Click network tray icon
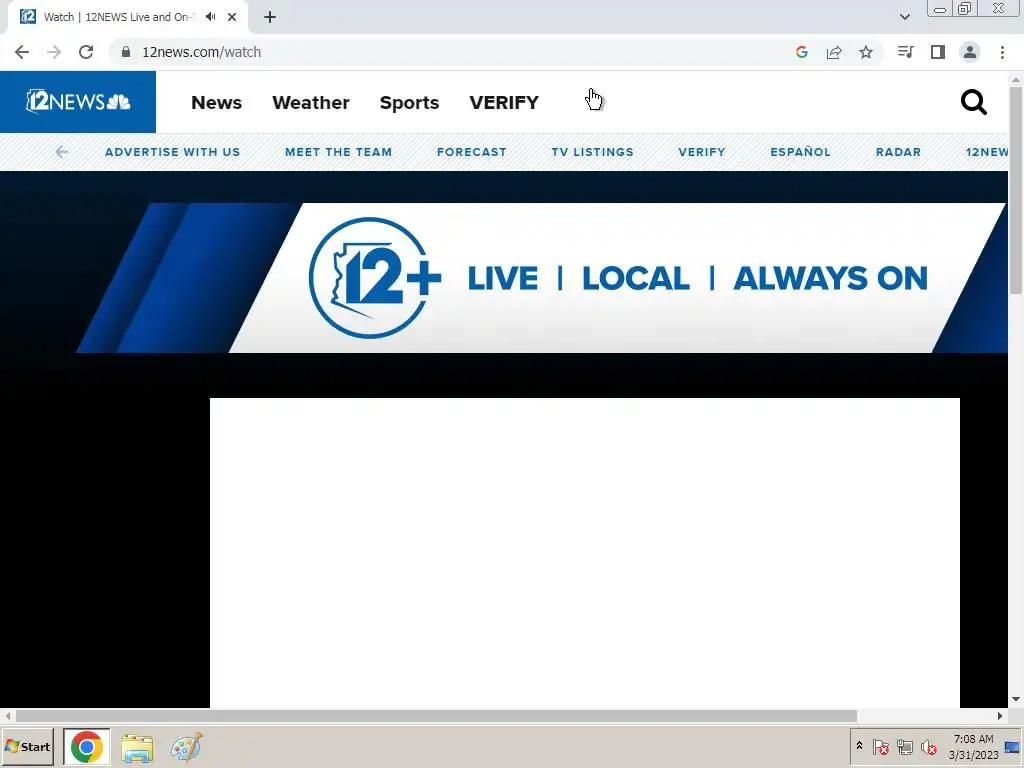 click(x=904, y=747)
